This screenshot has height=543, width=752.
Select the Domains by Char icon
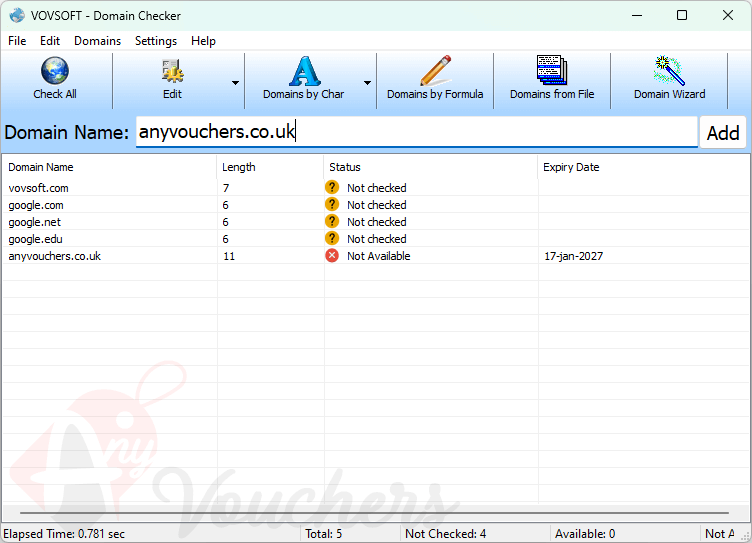point(304,71)
